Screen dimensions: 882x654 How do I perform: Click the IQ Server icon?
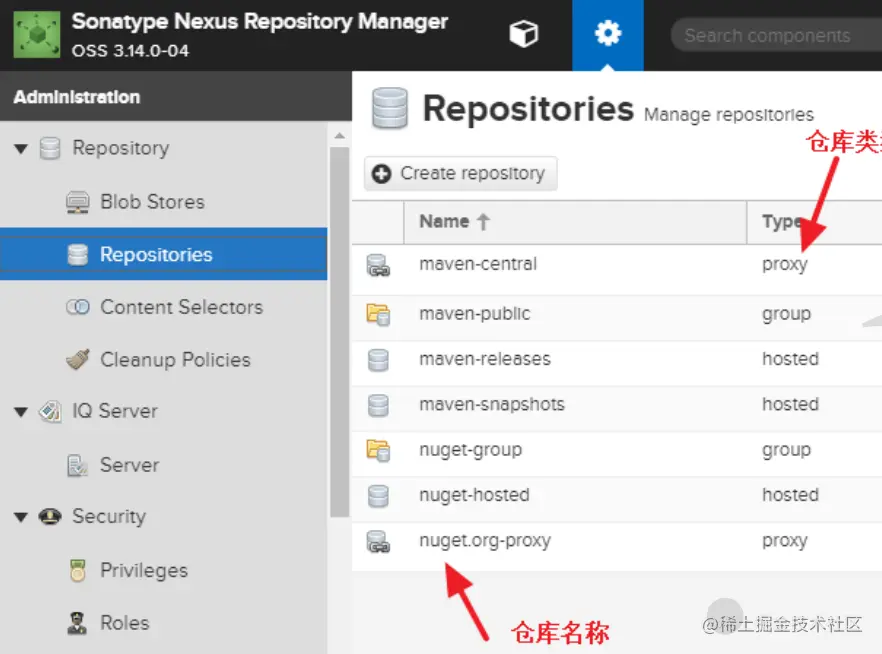50,411
